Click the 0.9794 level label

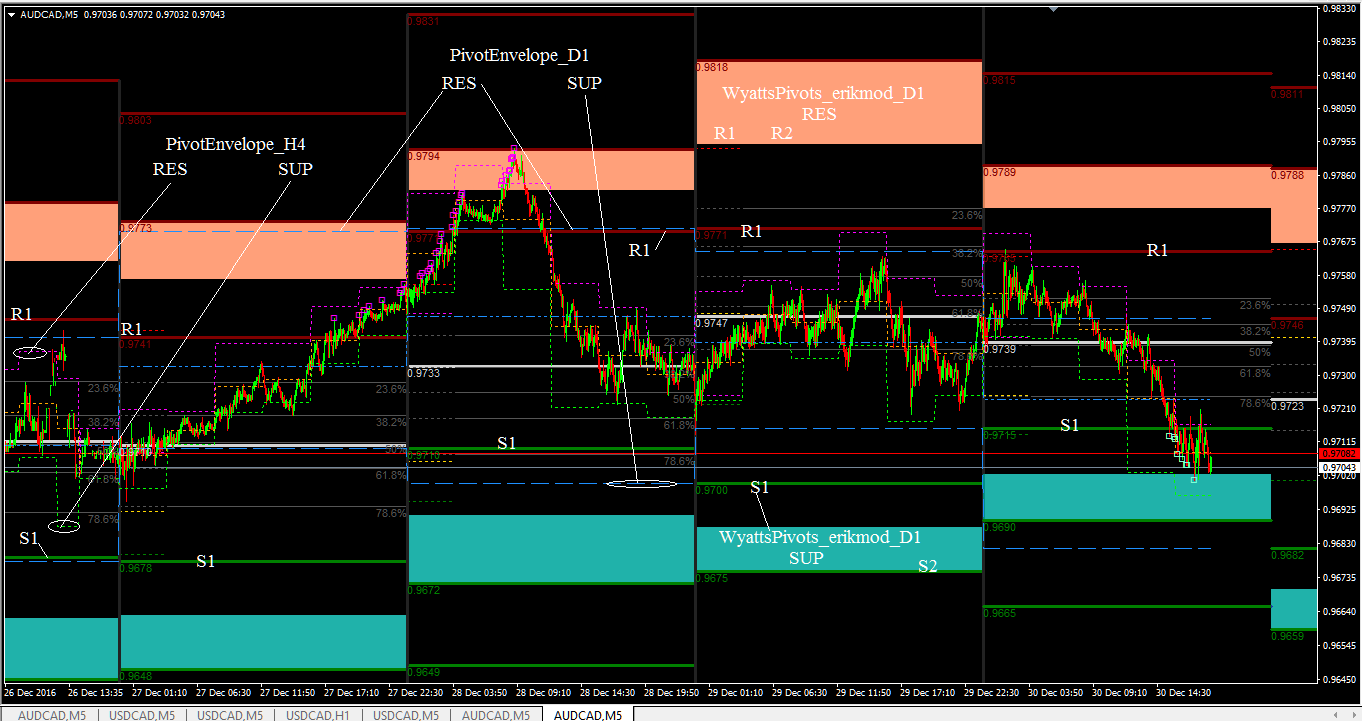(x=424, y=157)
